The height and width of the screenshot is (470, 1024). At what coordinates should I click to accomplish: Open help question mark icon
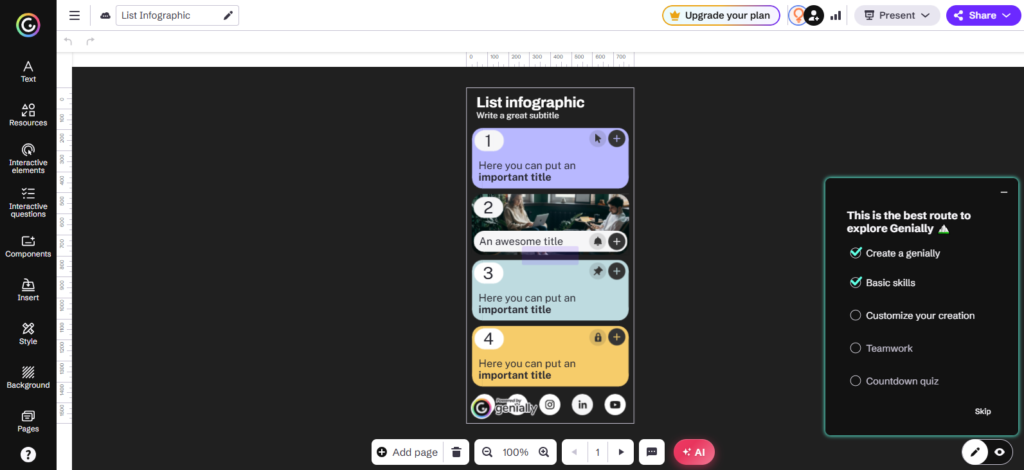(x=28, y=454)
